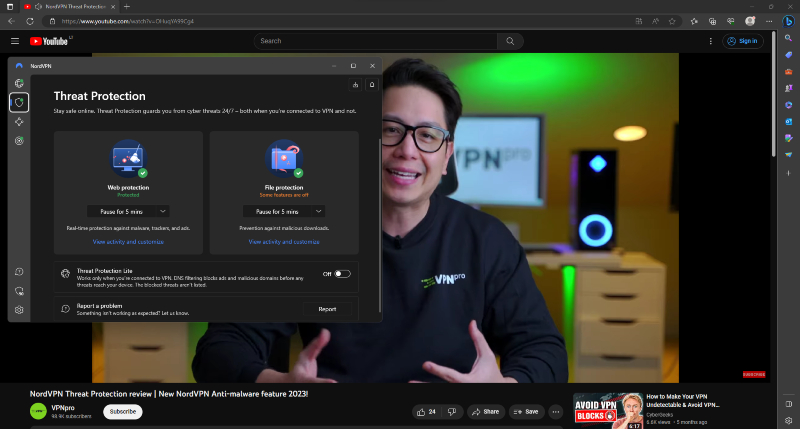
Task: Open Edge app available icon in address bar
Action: coord(639,21)
